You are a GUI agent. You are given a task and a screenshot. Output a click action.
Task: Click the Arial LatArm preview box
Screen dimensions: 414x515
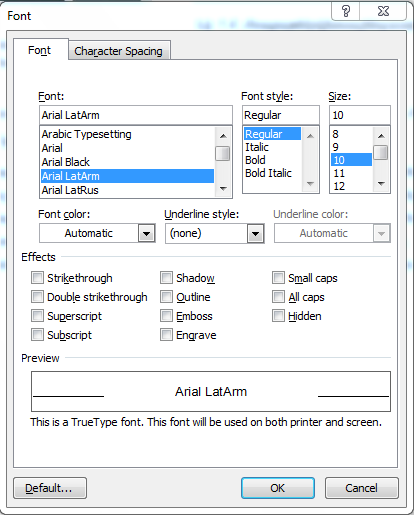(211, 391)
